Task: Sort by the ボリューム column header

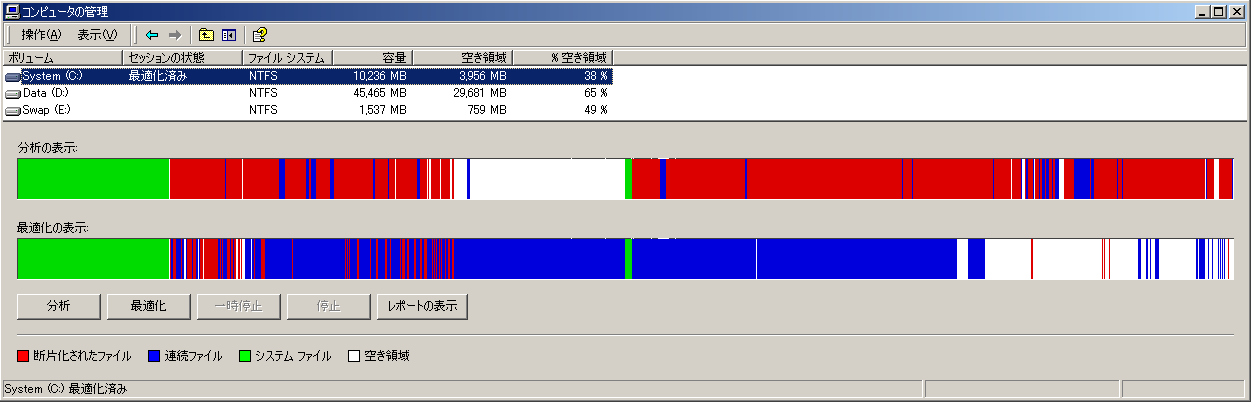Action: pos(62,58)
